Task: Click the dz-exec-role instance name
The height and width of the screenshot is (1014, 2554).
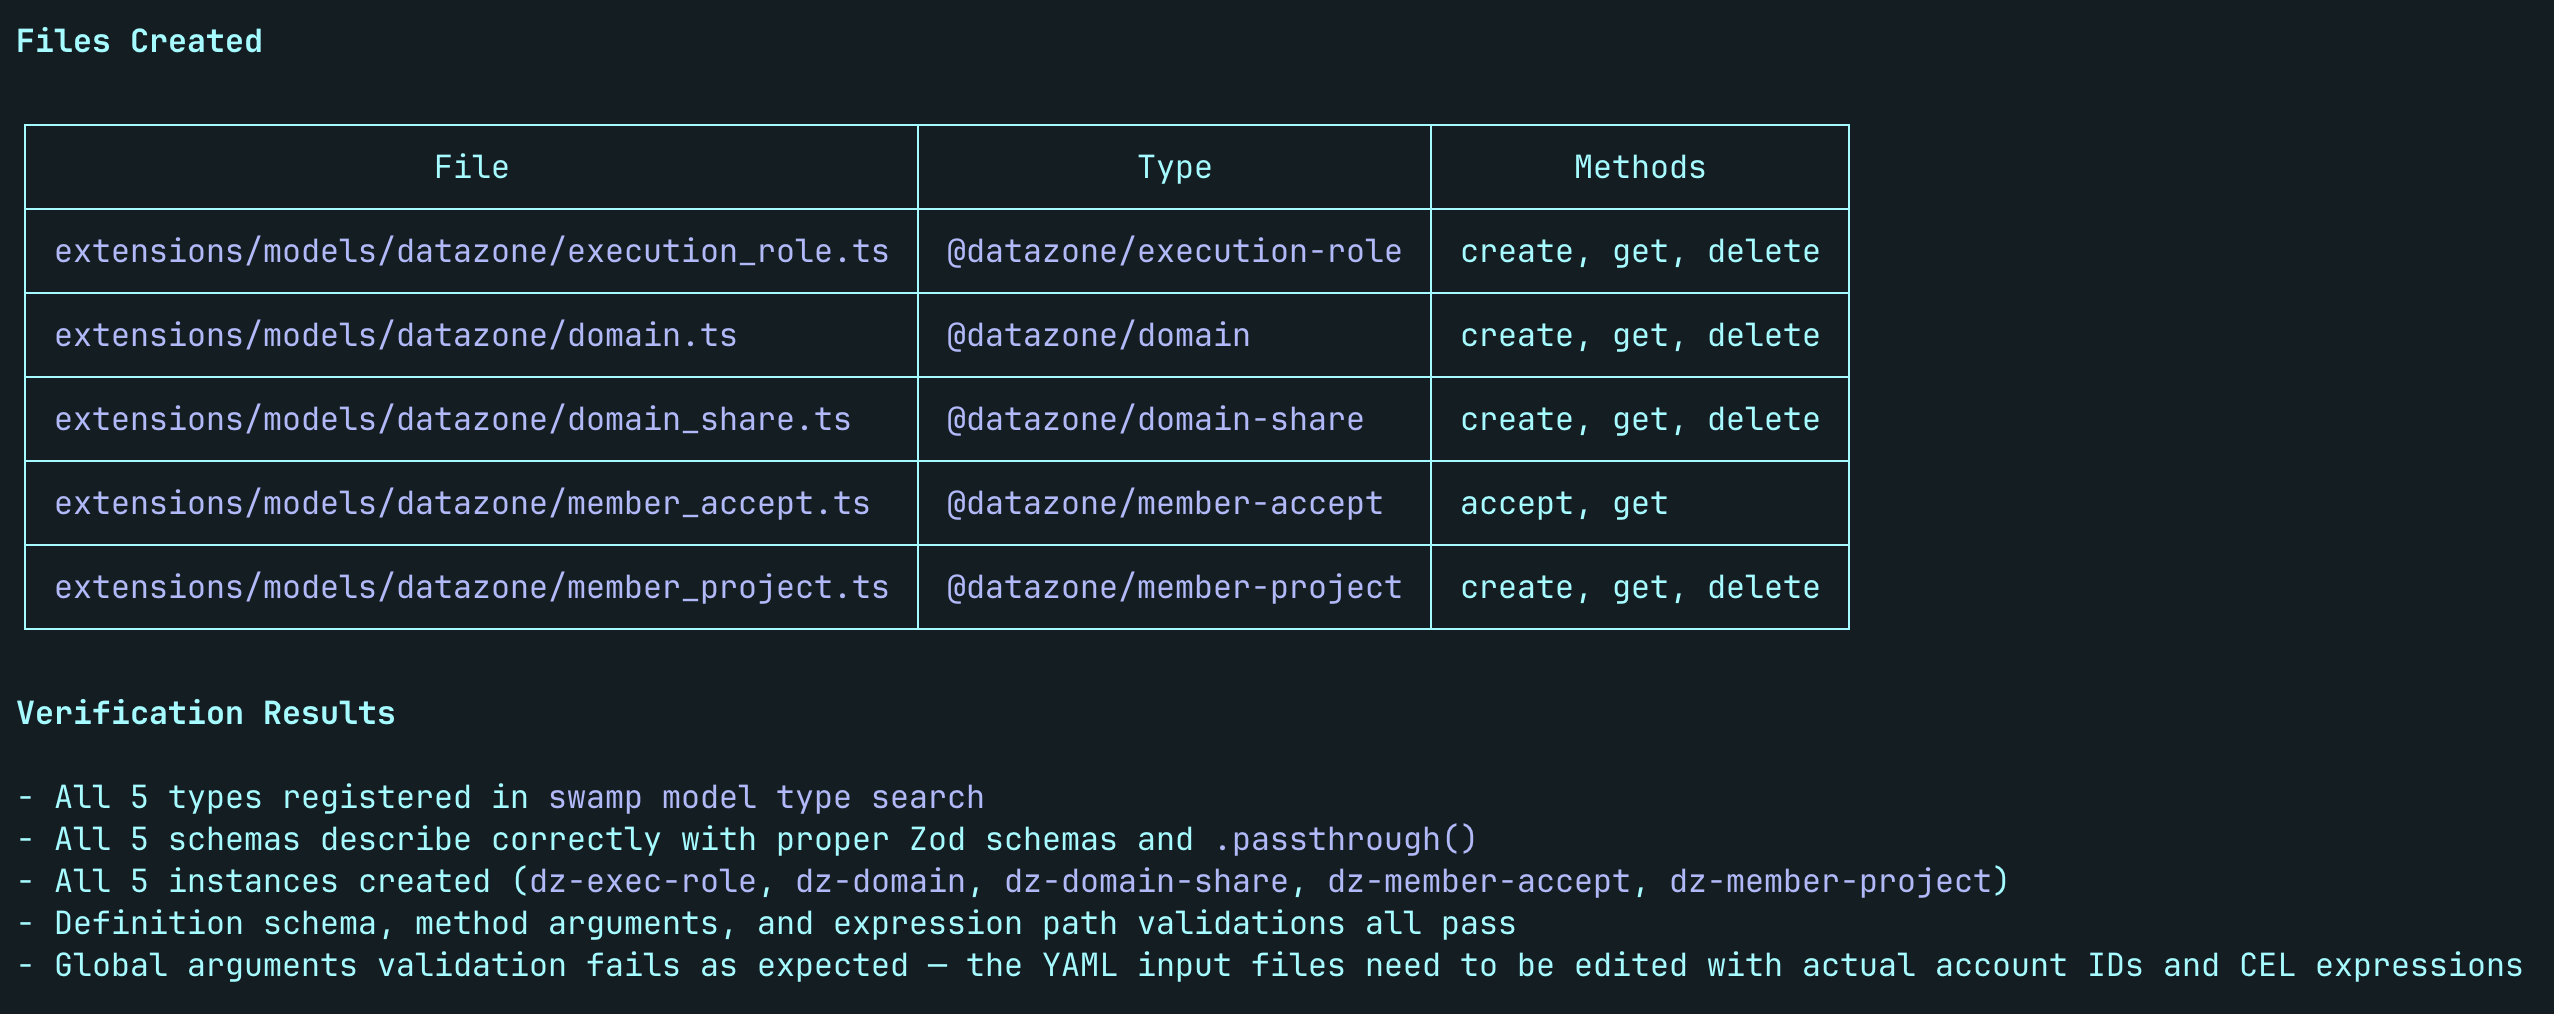Action: [643, 881]
